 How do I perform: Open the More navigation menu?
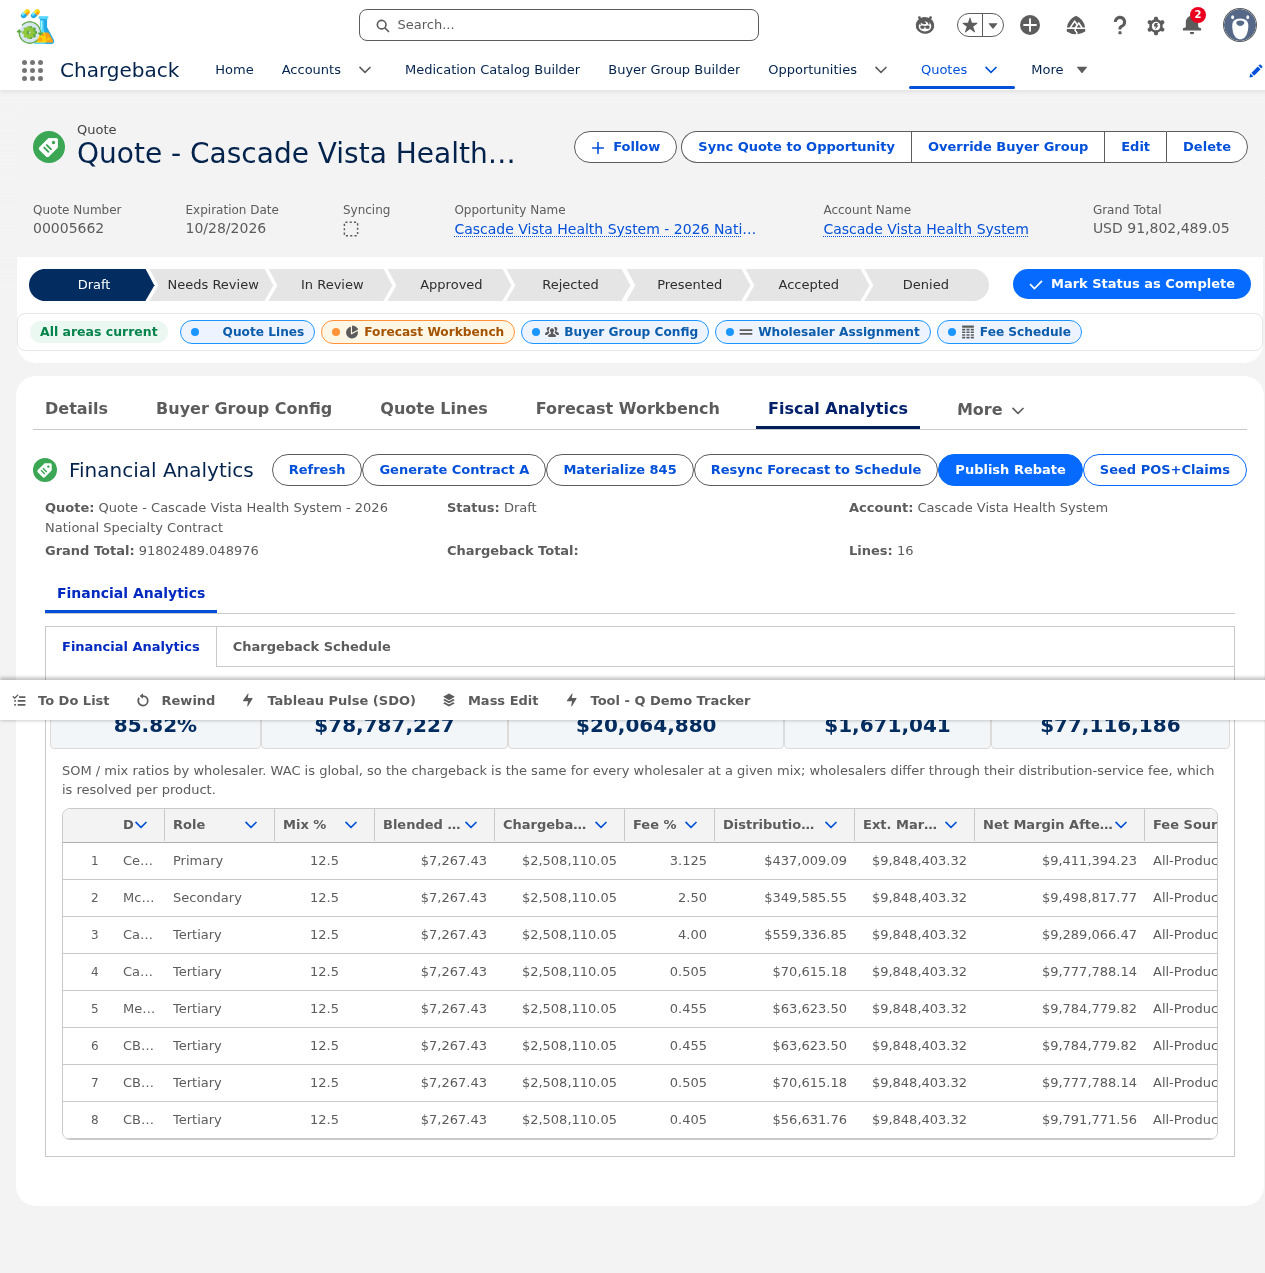click(1059, 70)
